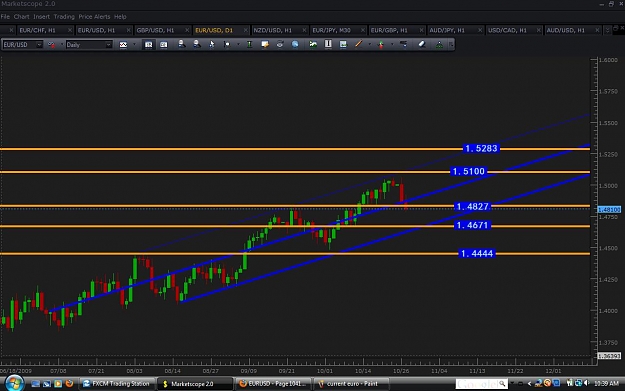The width and height of the screenshot is (625, 391).
Task: Open the Help menu
Action: pyautogui.click(x=120, y=17)
